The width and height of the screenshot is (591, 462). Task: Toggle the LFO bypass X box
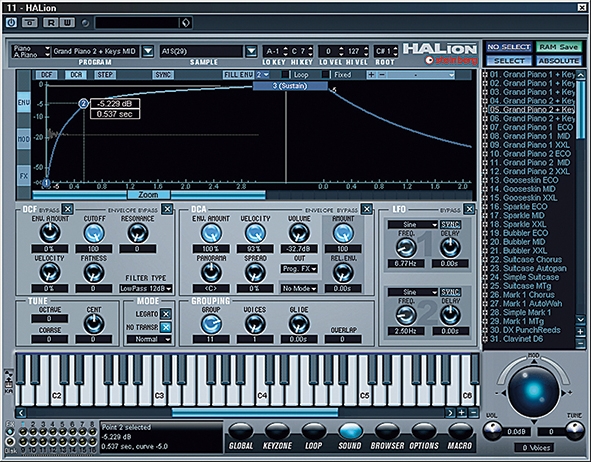tap(469, 209)
